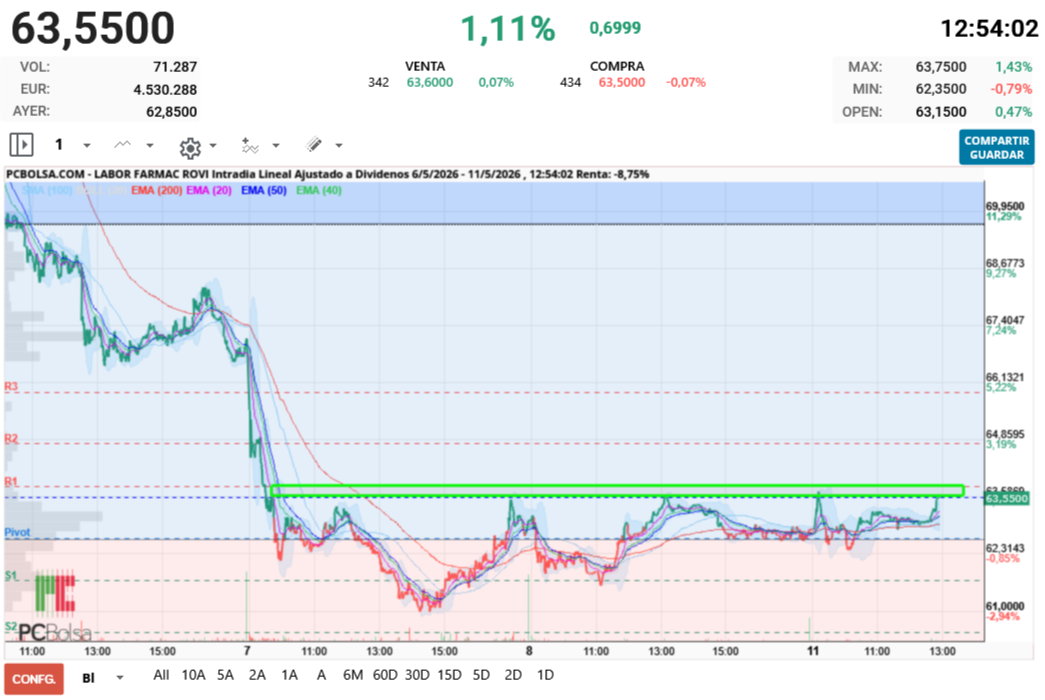Image resolution: width=1045 pixels, height=700 pixels.
Task: Click the R2 resistance label
Action: [x=11, y=438]
